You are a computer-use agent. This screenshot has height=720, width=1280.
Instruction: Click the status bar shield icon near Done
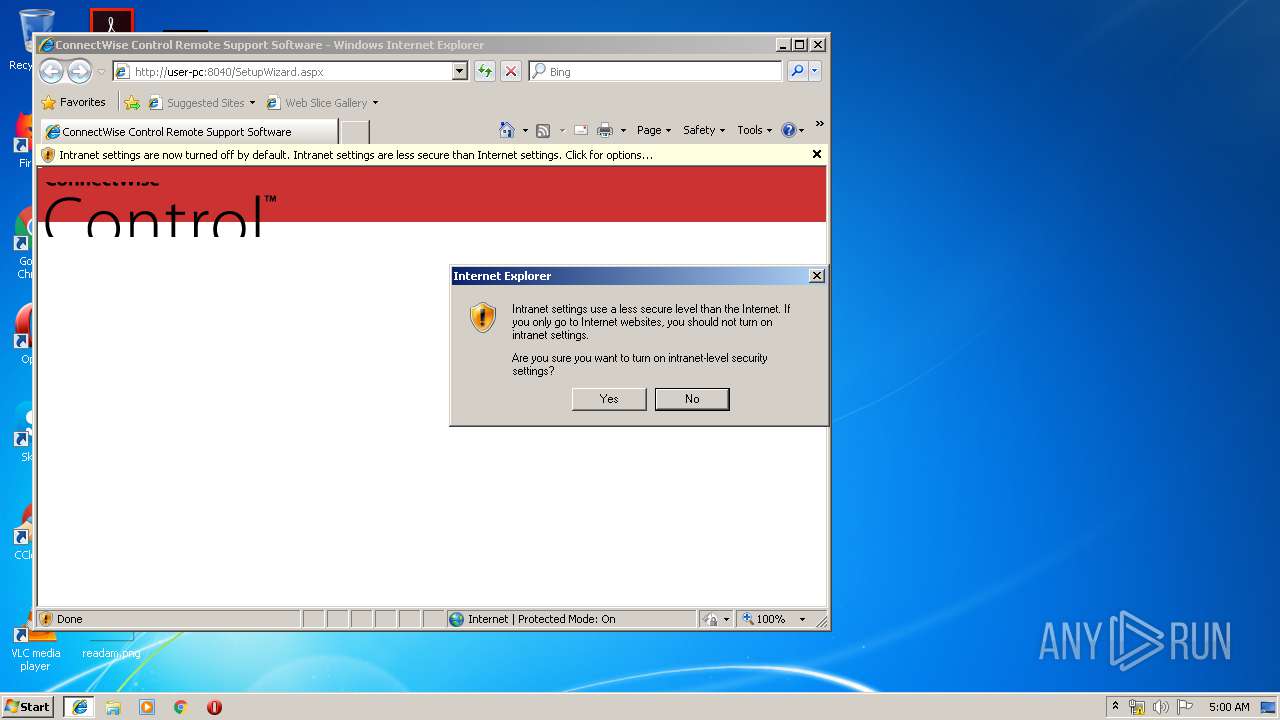46,619
